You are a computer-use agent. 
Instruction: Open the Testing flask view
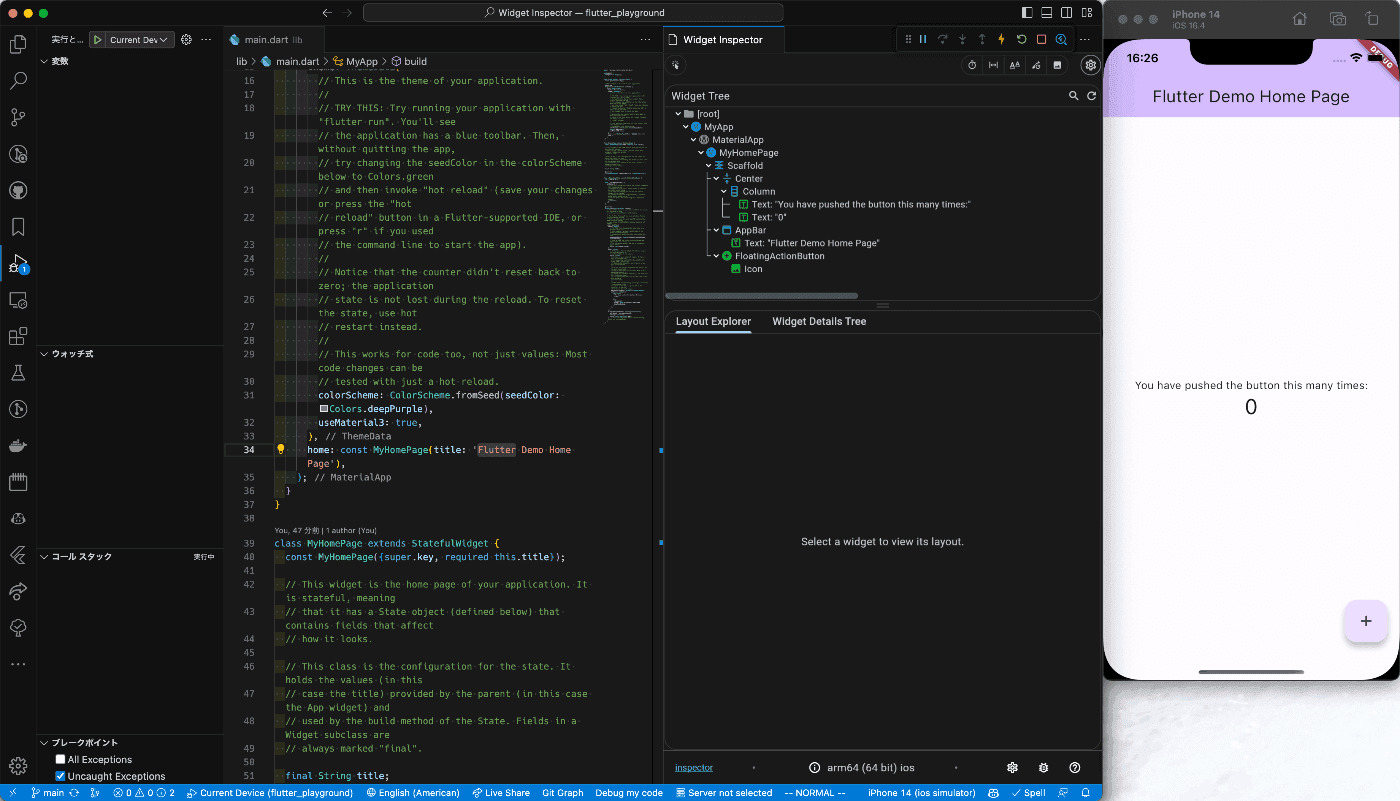pyautogui.click(x=17, y=372)
